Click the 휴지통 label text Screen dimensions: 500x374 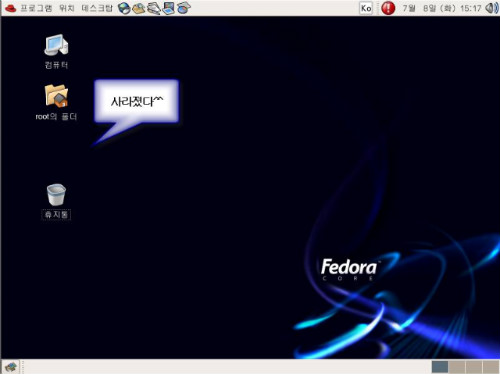click(56, 214)
